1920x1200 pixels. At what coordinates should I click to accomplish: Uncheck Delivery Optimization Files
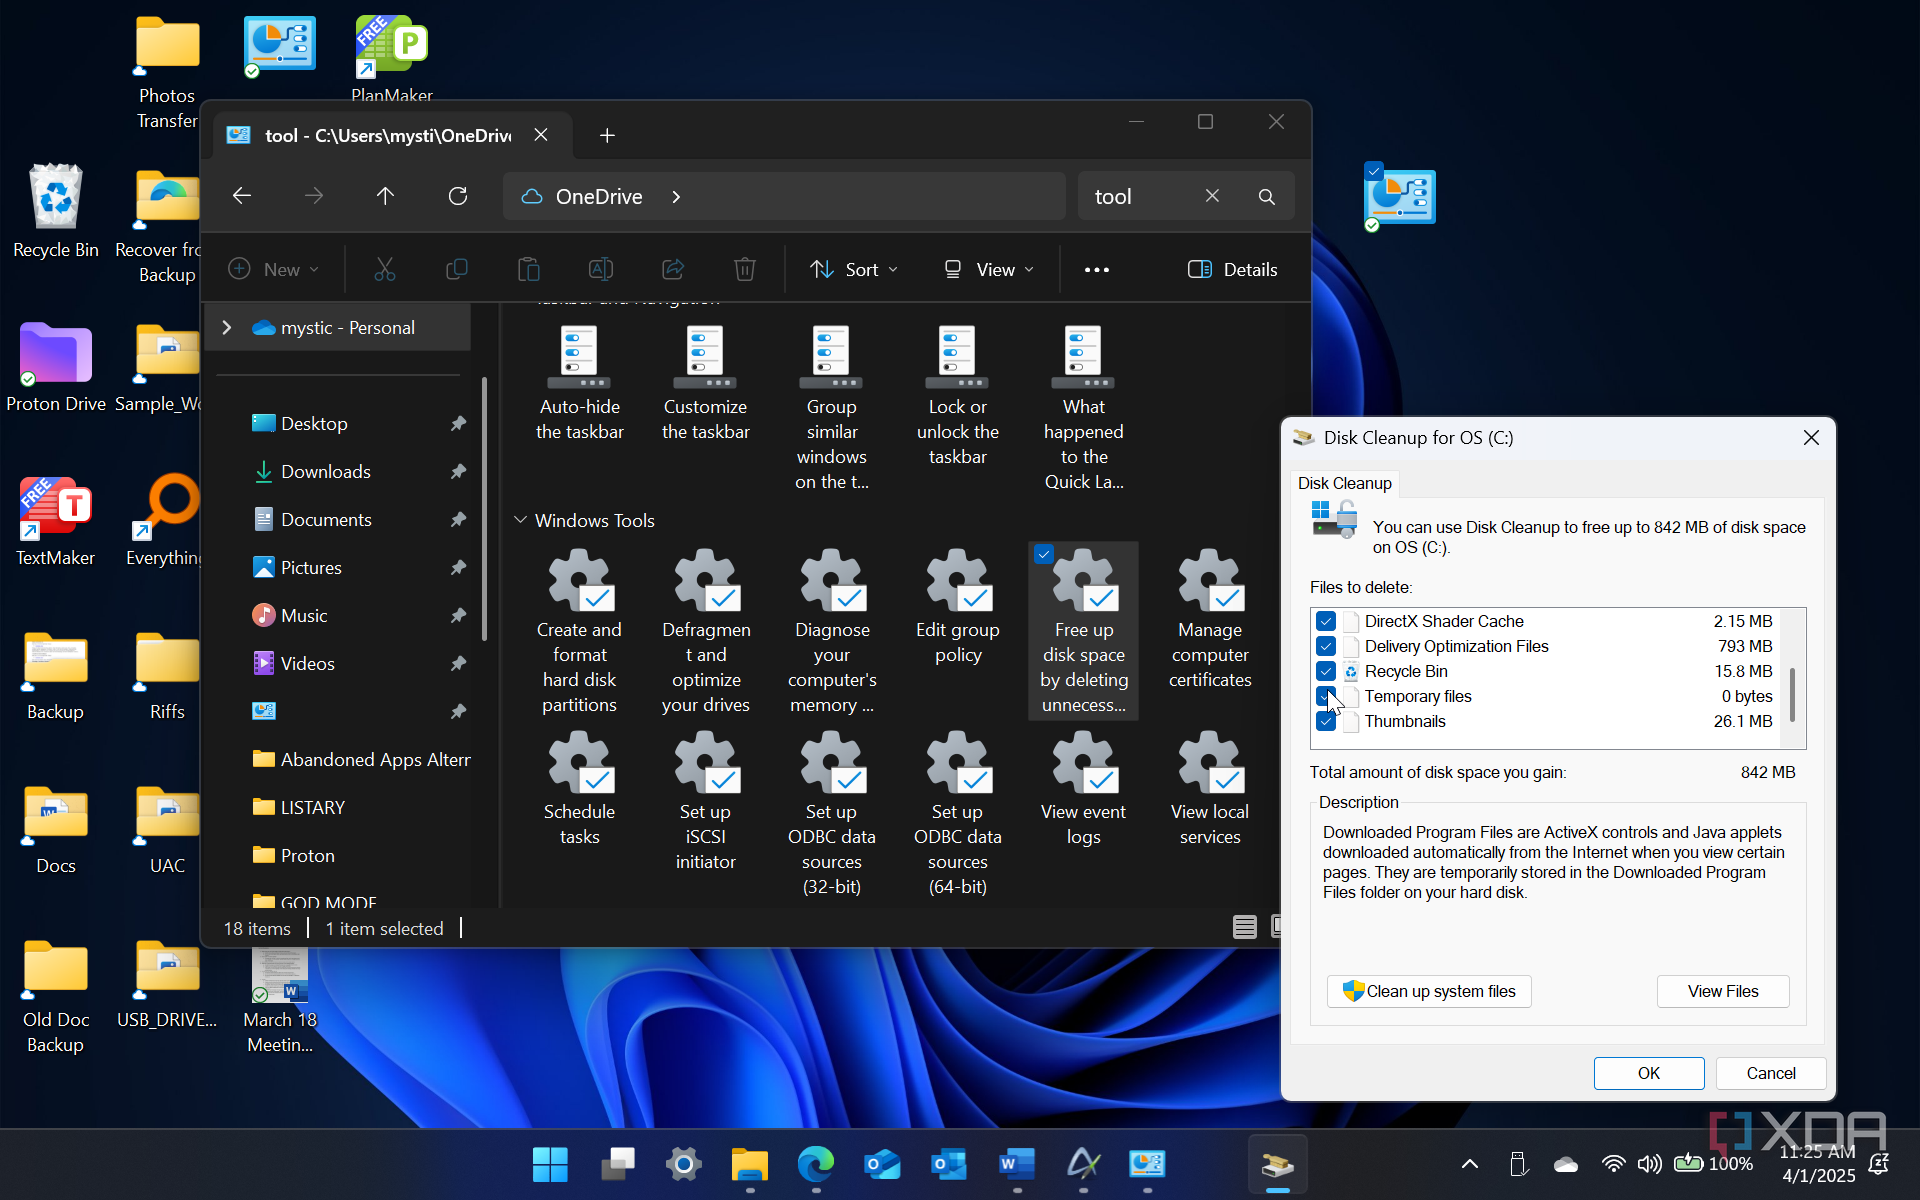[x=1326, y=646]
